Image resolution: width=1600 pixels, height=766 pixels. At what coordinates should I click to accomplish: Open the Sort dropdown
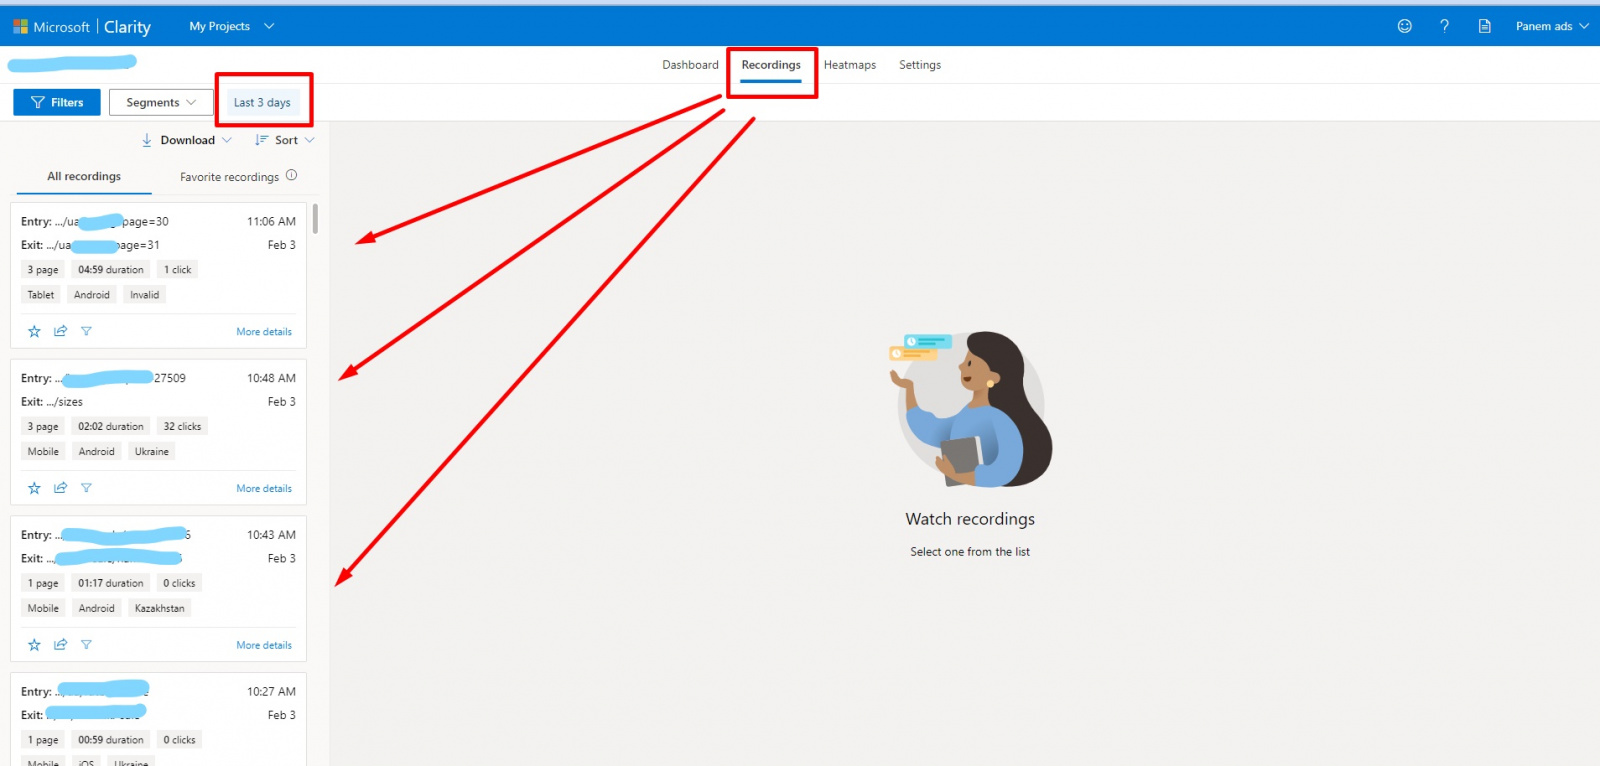285,140
